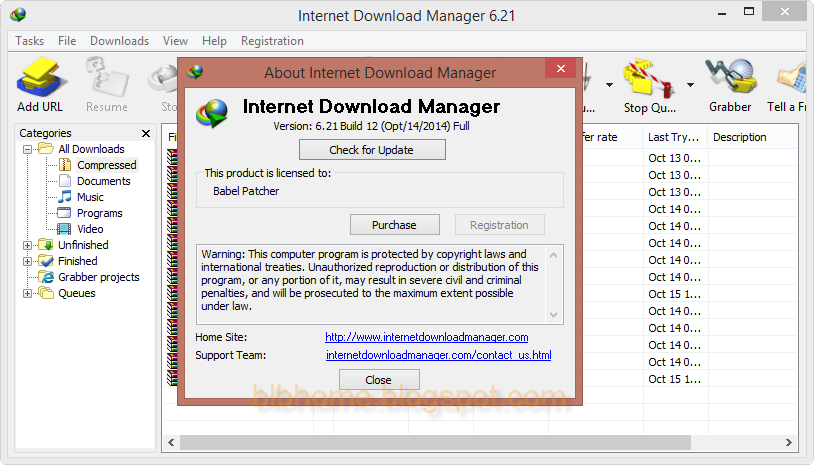Expand the Finished tree node

pyautogui.click(x=28, y=261)
